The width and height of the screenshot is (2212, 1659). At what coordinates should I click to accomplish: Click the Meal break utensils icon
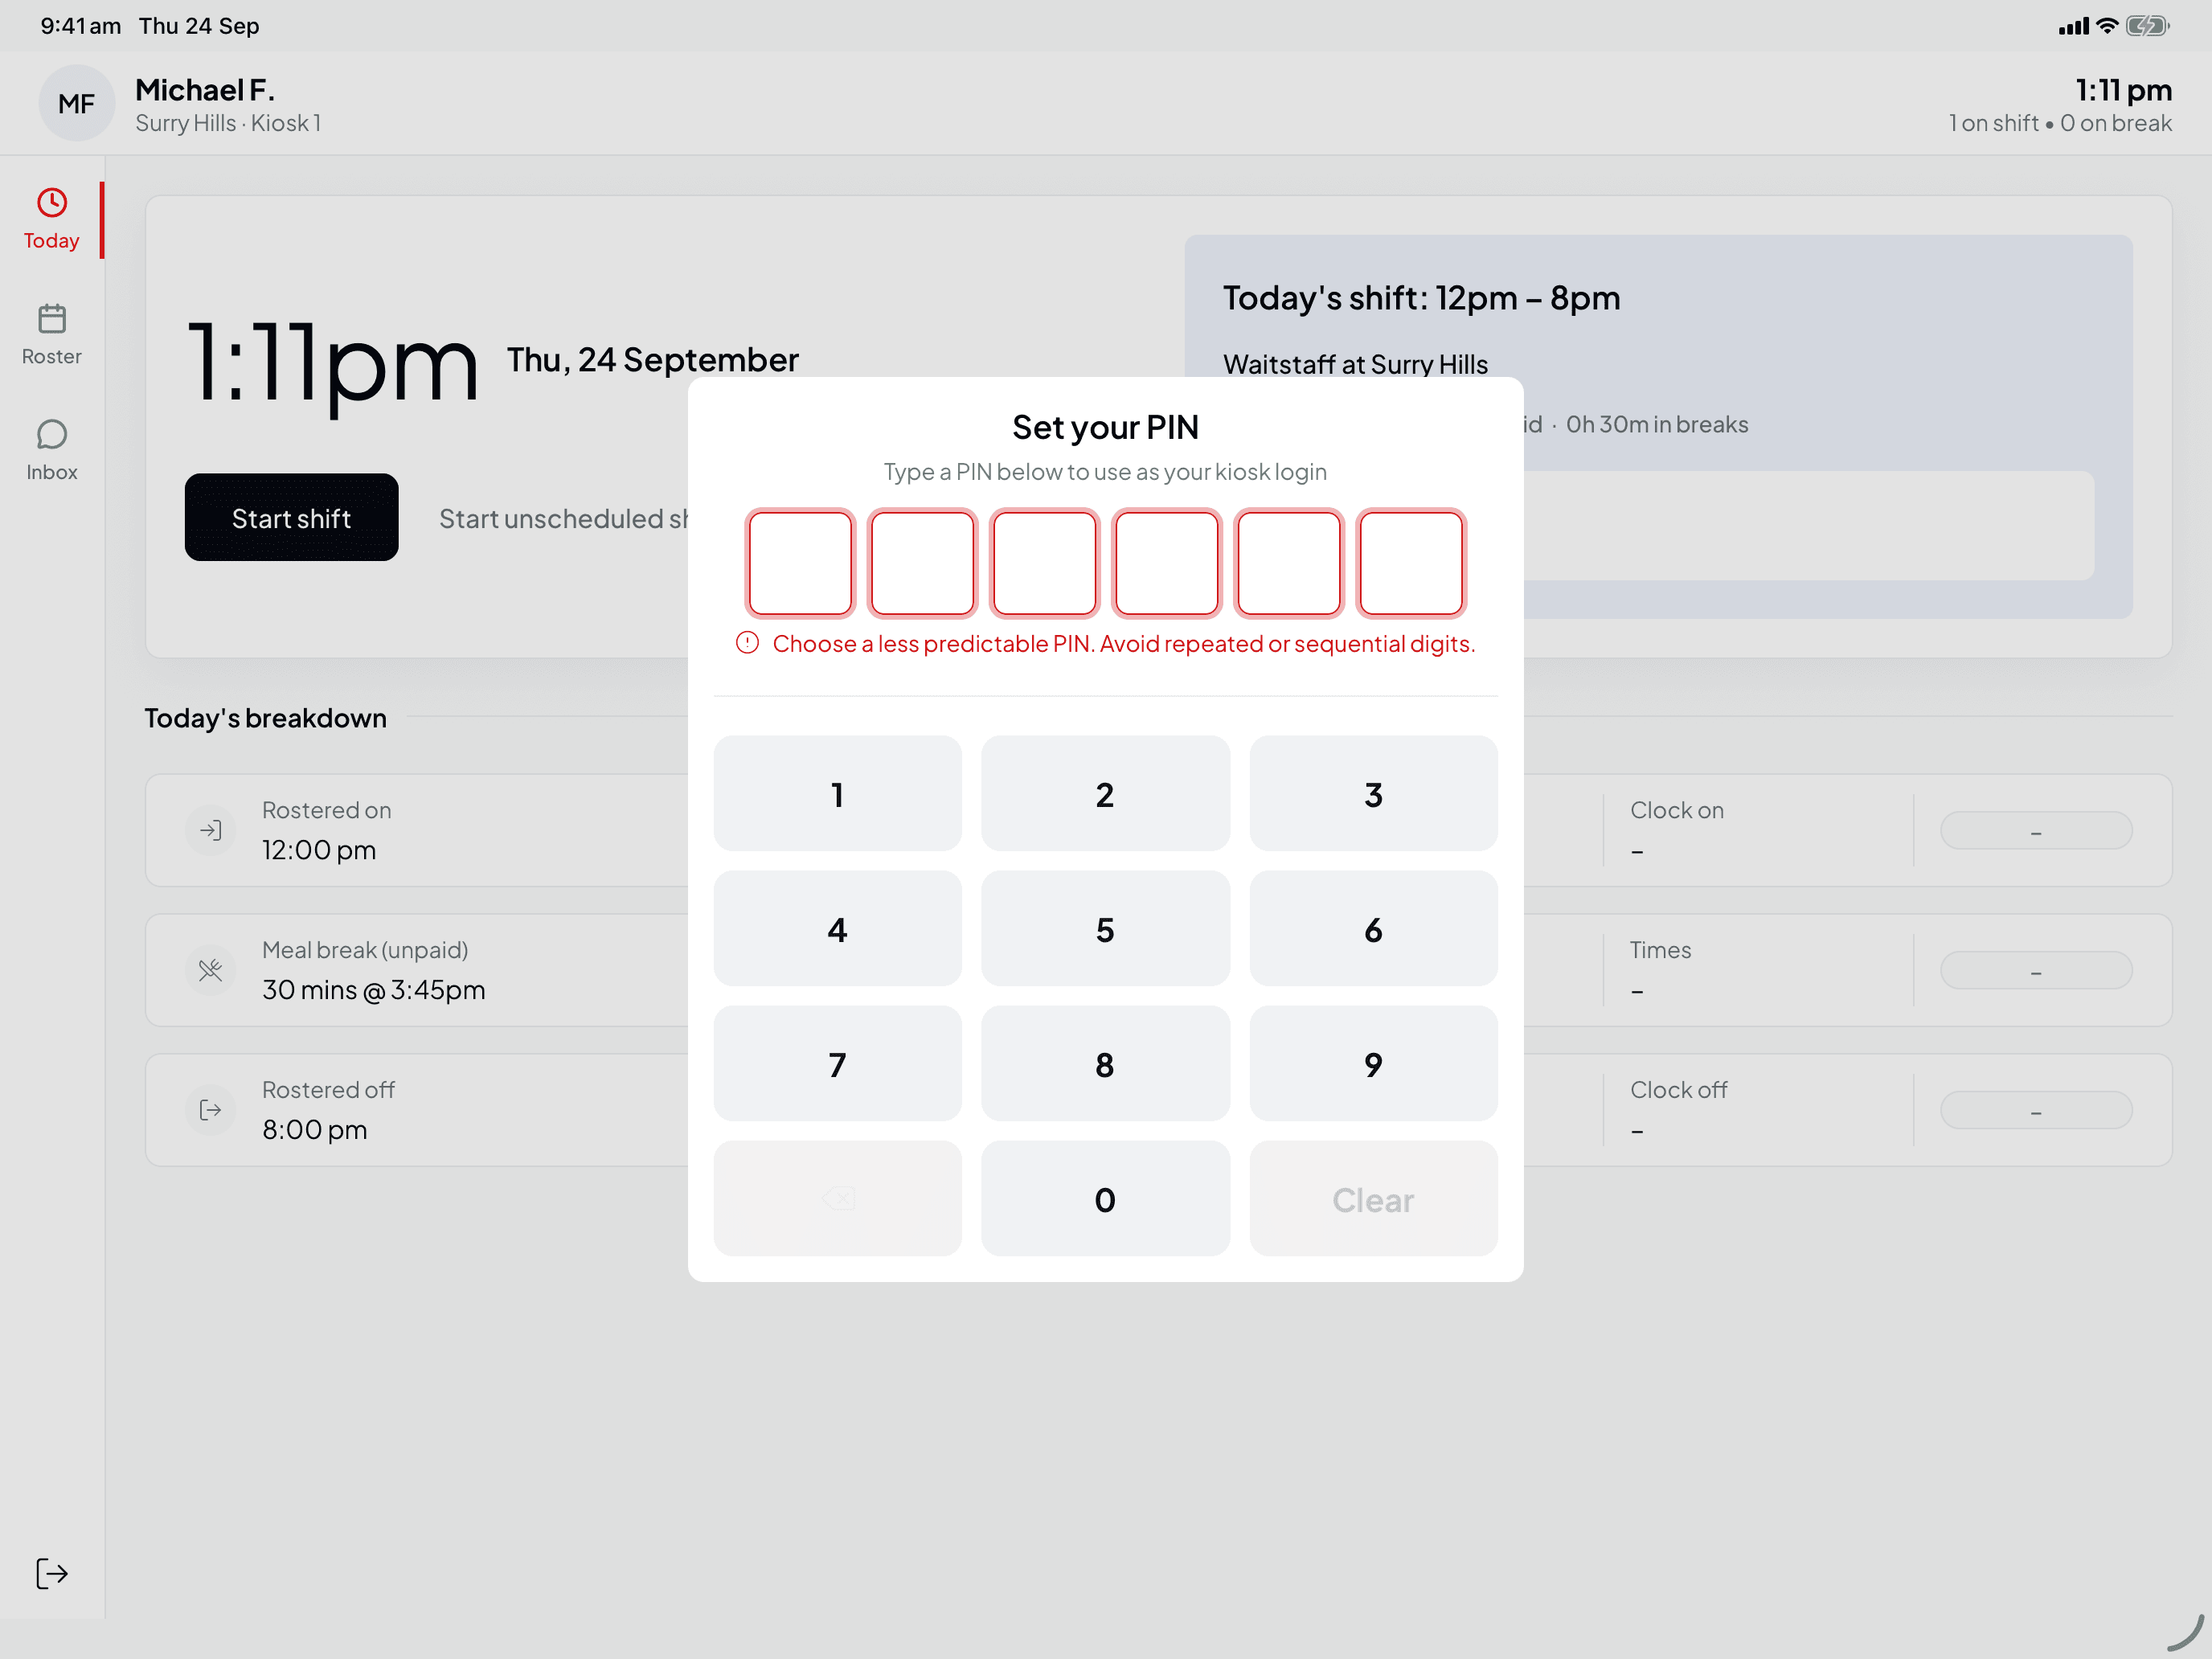coord(210,970)
